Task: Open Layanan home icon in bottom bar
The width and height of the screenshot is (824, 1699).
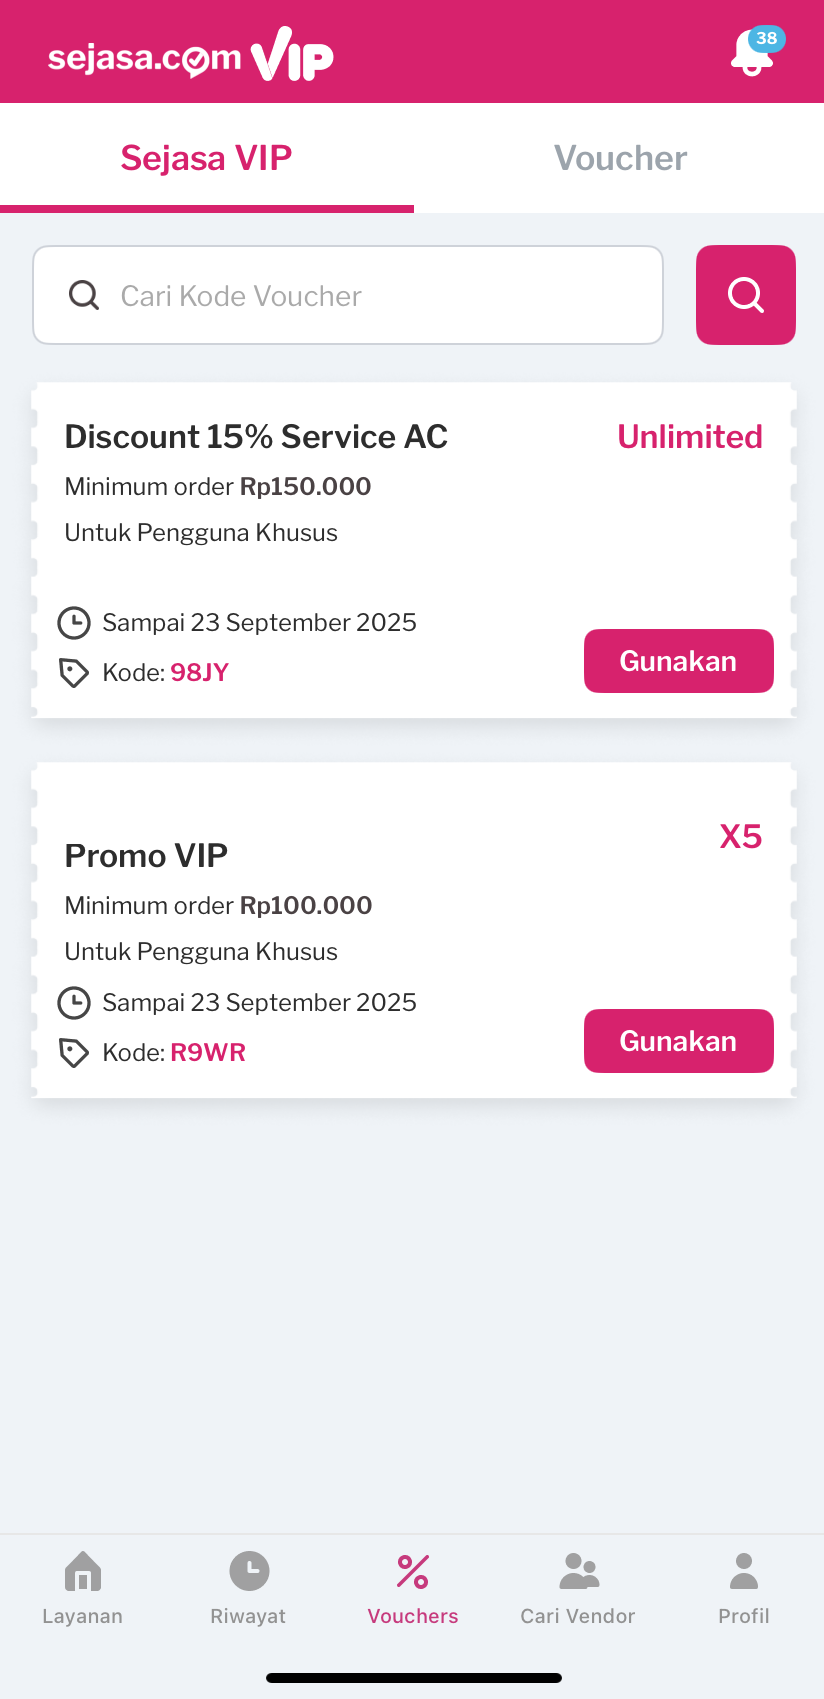Action: (x=82, y=1572)
